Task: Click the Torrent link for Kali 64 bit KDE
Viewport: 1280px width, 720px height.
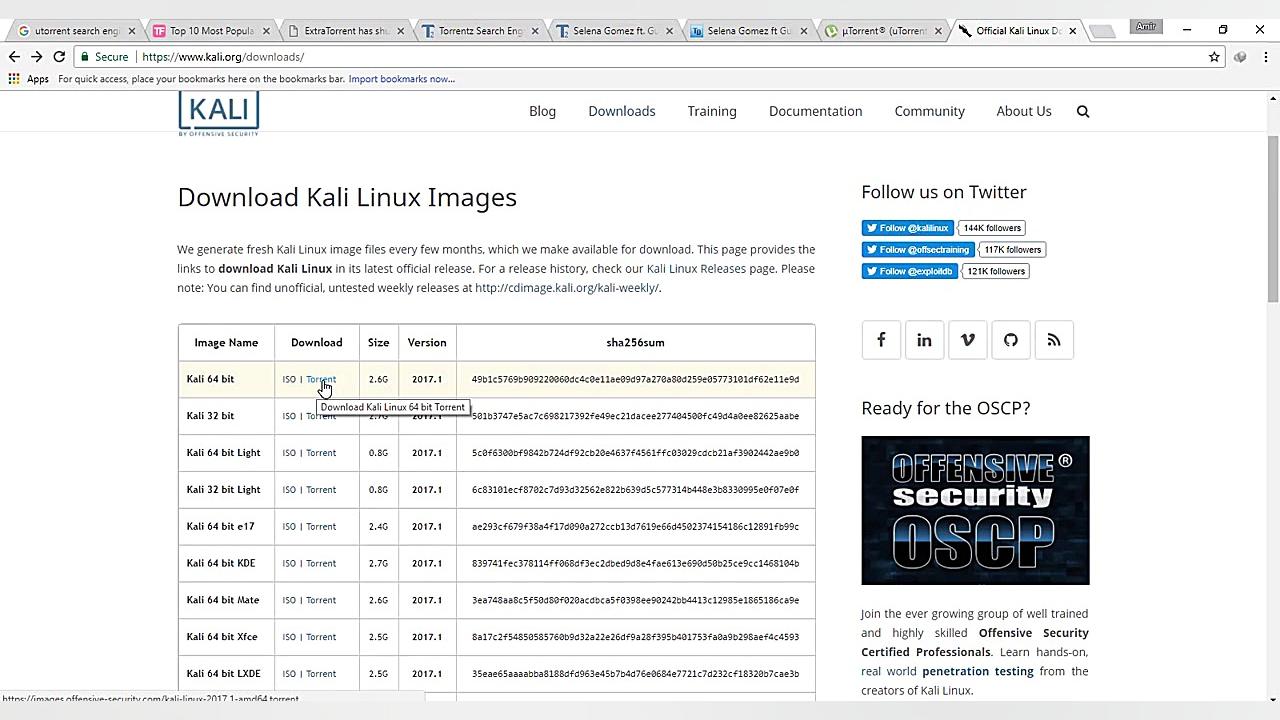Action: click(x=321, y=564)
